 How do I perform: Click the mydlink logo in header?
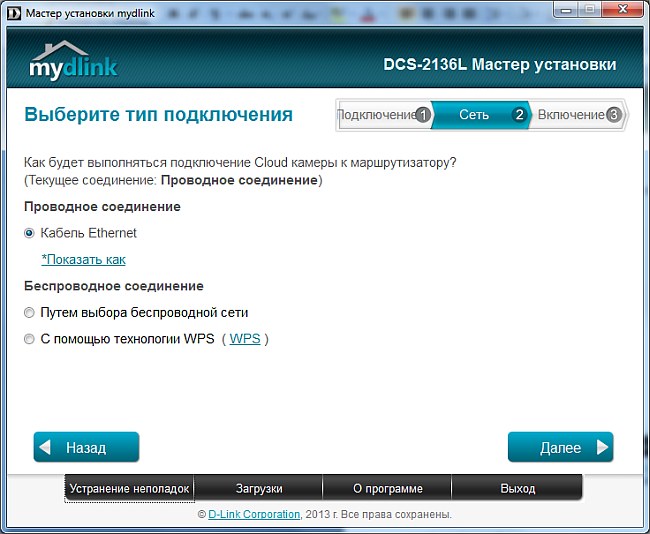click(73, 61)
